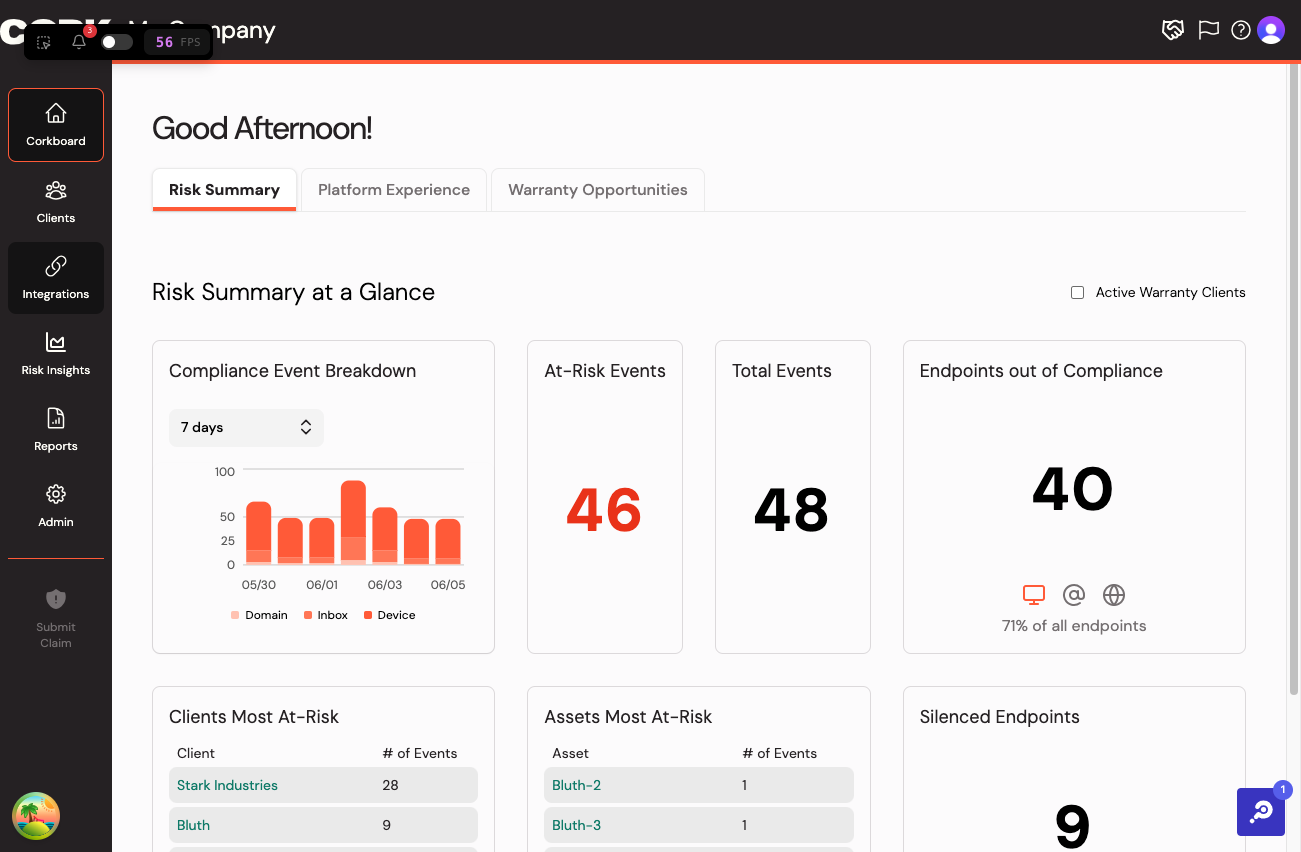
Task: Toggle the Inbox legend swatch
Action: click(x=308, y=615)
